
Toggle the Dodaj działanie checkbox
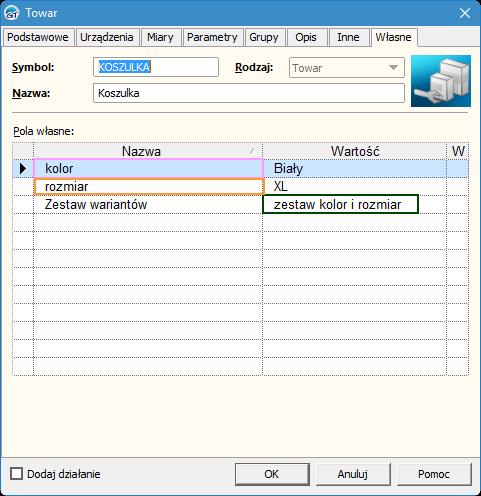click(x=17, y=474)
